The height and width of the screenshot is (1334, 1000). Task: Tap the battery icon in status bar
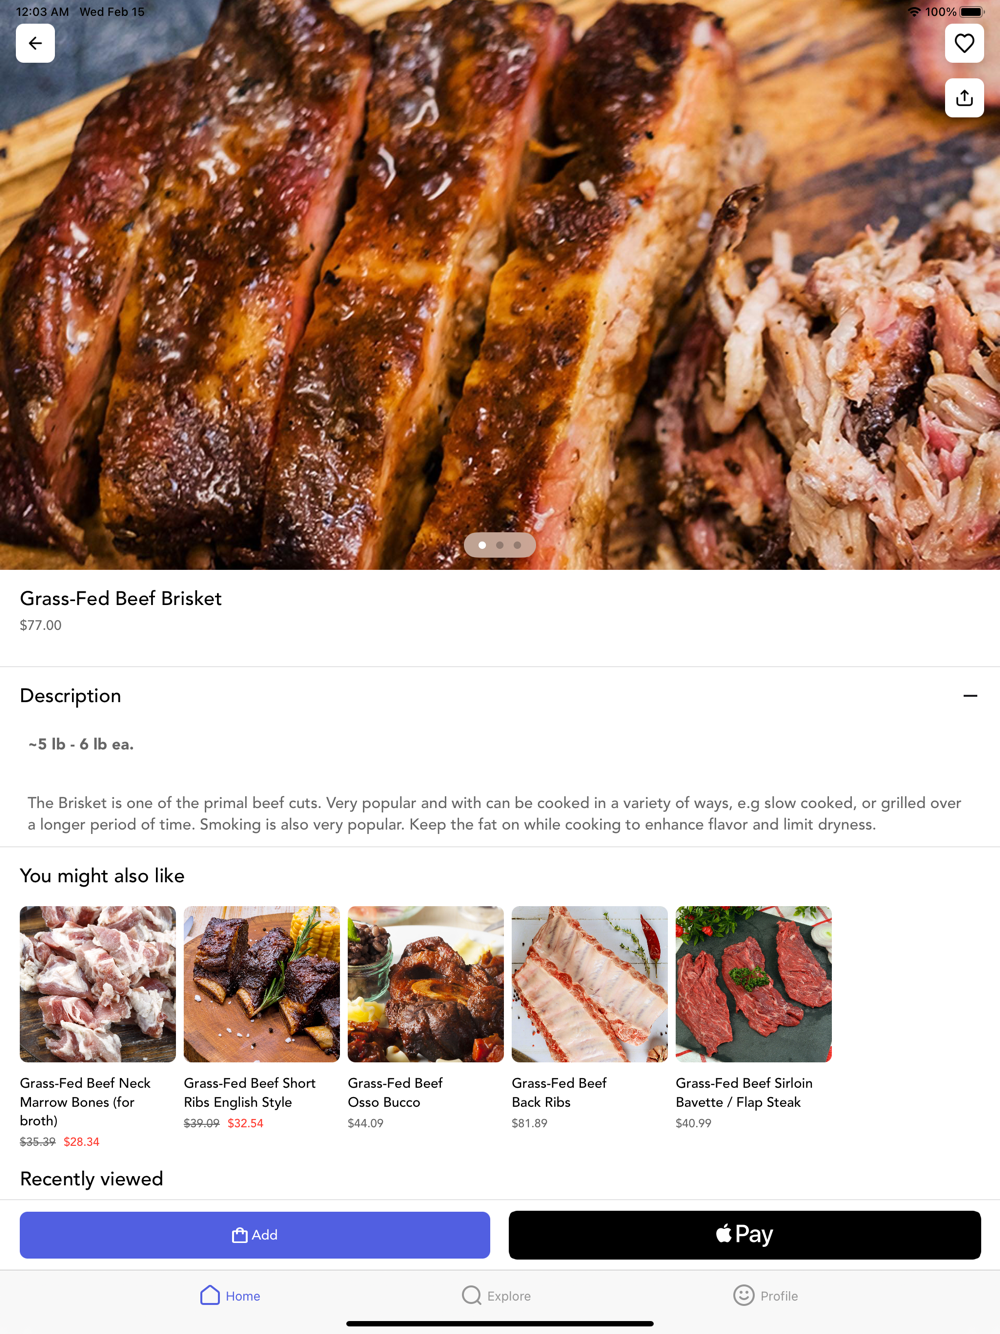972,12
